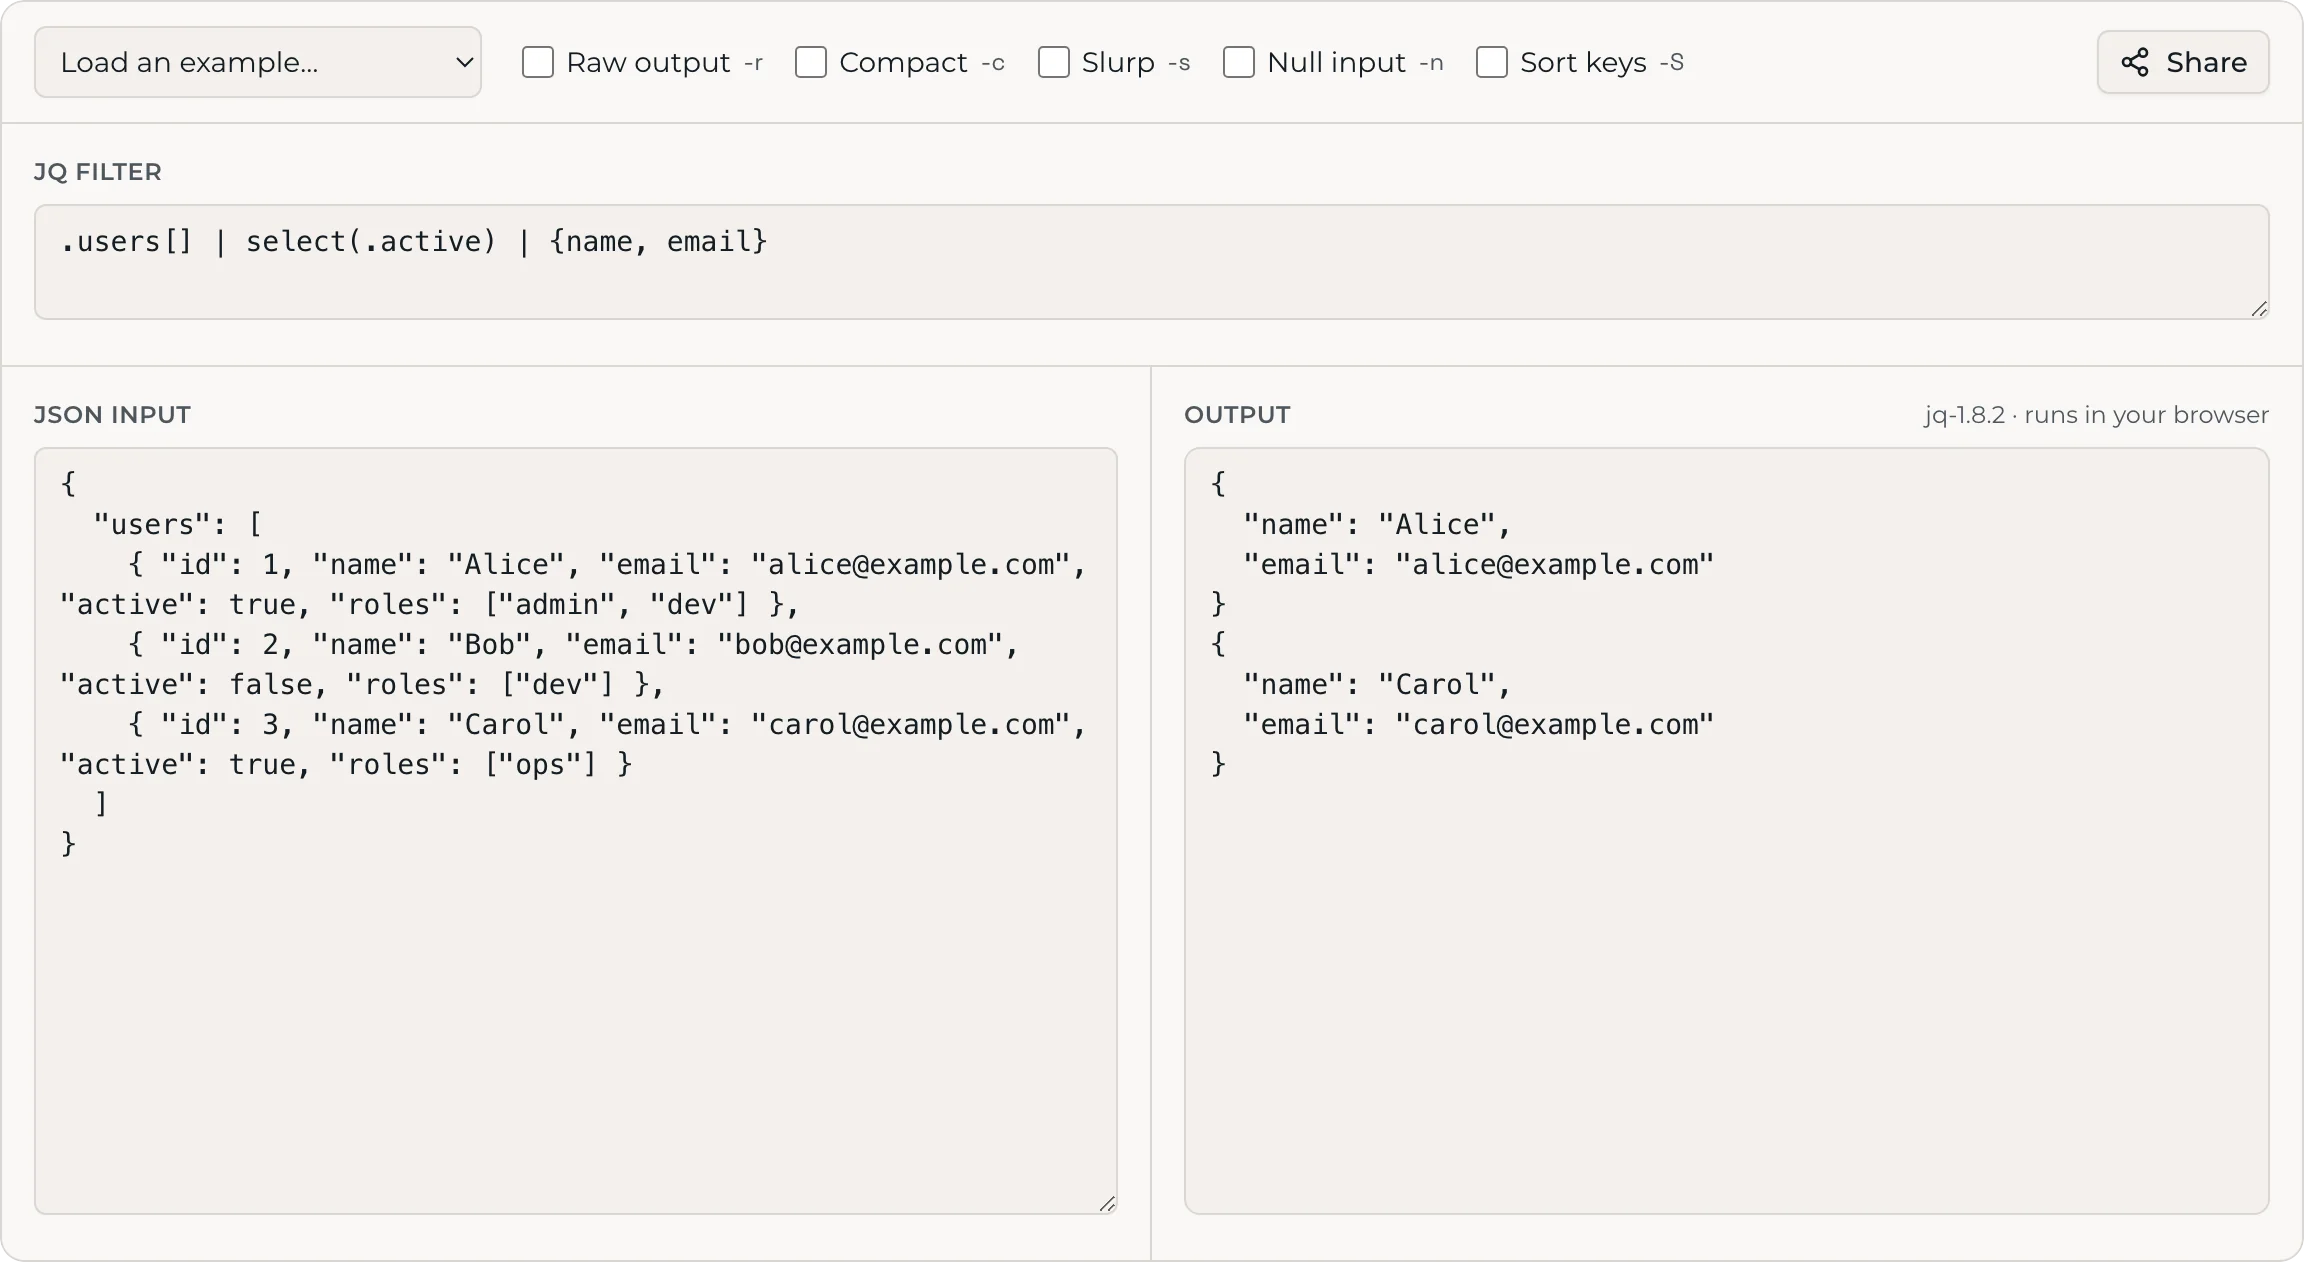2304x1262 pixels.
Task: Enable the Null input checkbox
Action: click(x=1239, y=62)
